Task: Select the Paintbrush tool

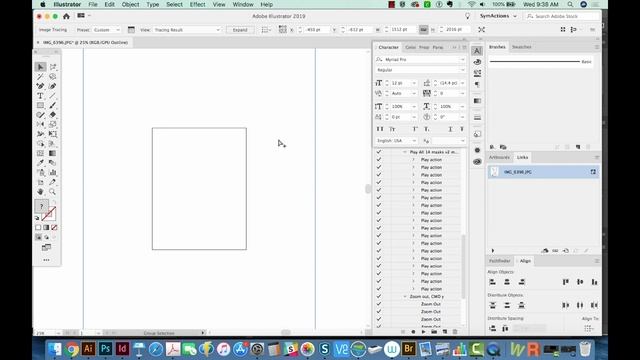Action: [x=53, y=105]
